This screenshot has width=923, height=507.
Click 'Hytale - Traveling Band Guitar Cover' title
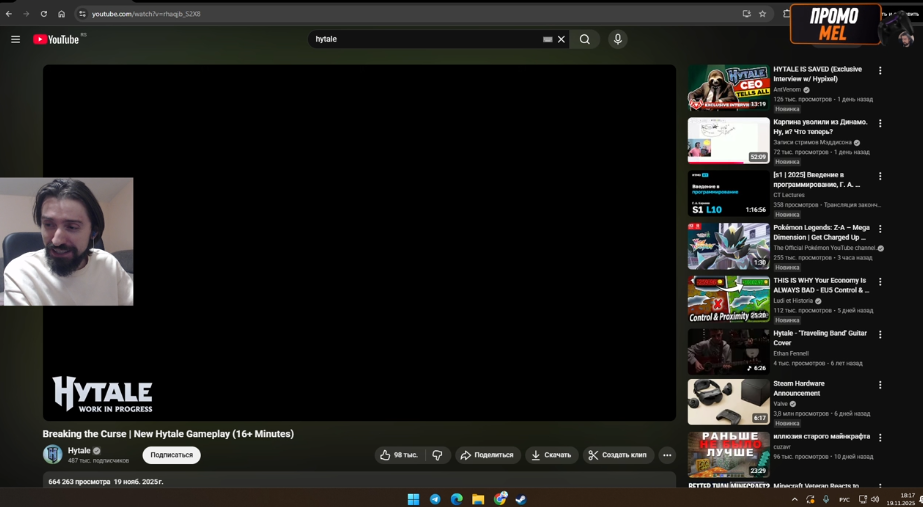coord(820,337)
